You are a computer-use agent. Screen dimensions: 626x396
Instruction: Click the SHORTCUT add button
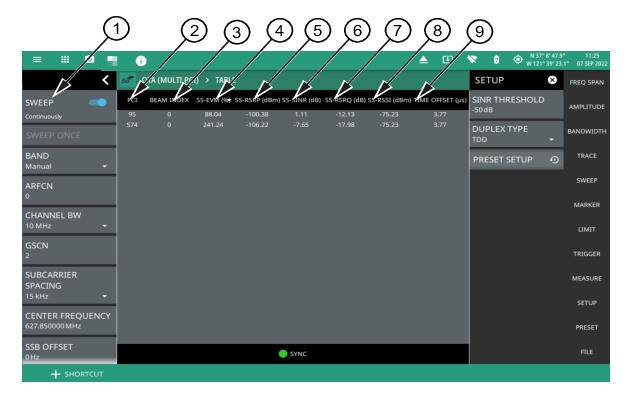click(x=77, y=374)
